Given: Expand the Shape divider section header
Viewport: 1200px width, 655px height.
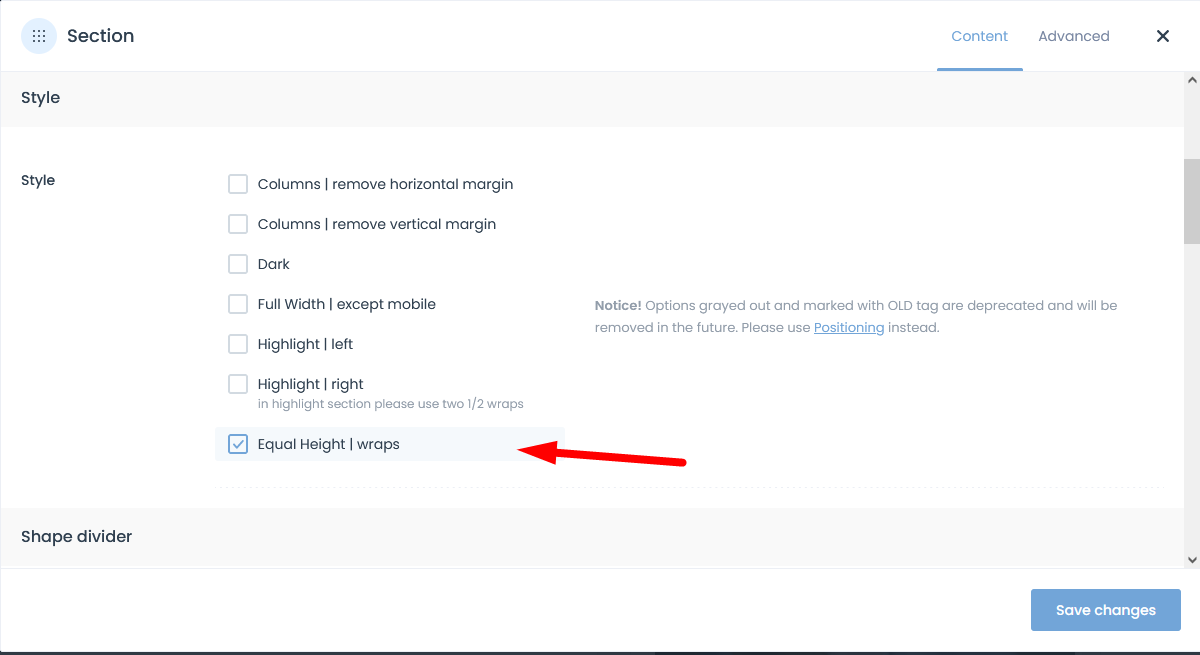Looking at the screenshot, I should (592, 537).
